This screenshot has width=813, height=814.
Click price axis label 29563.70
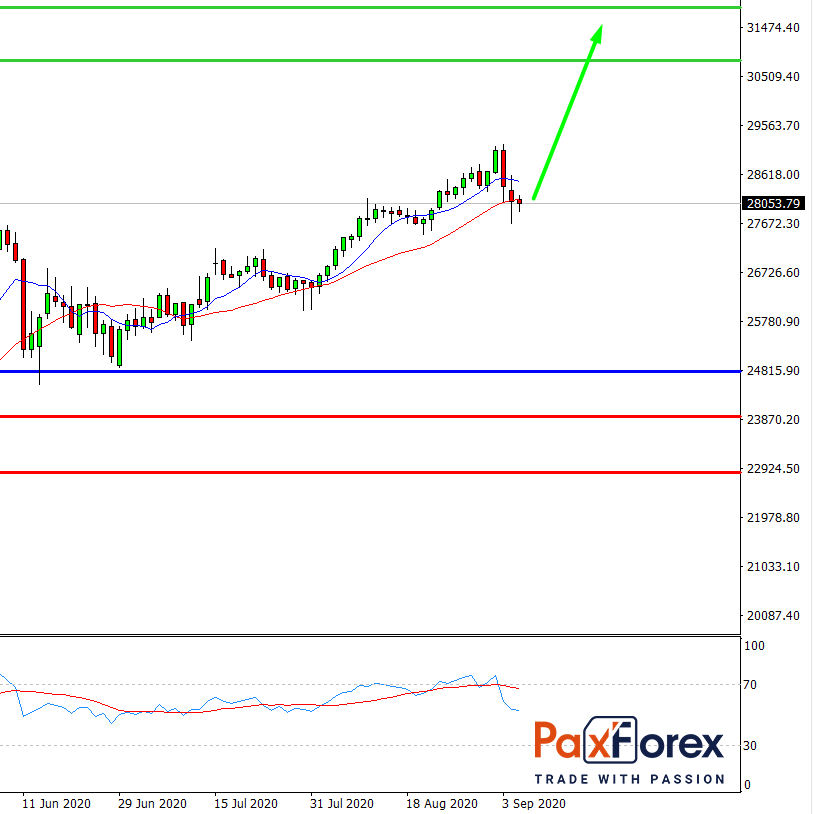tap(773, 126)
